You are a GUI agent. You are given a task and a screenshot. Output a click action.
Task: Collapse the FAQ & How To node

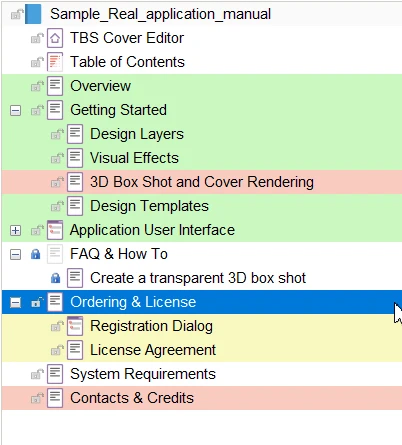[15, 255]
